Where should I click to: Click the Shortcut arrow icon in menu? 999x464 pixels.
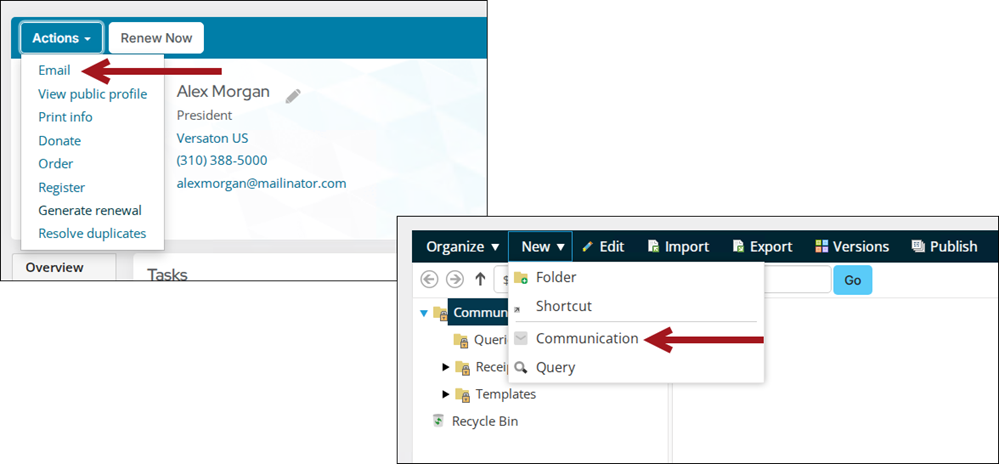pos(517,309)
